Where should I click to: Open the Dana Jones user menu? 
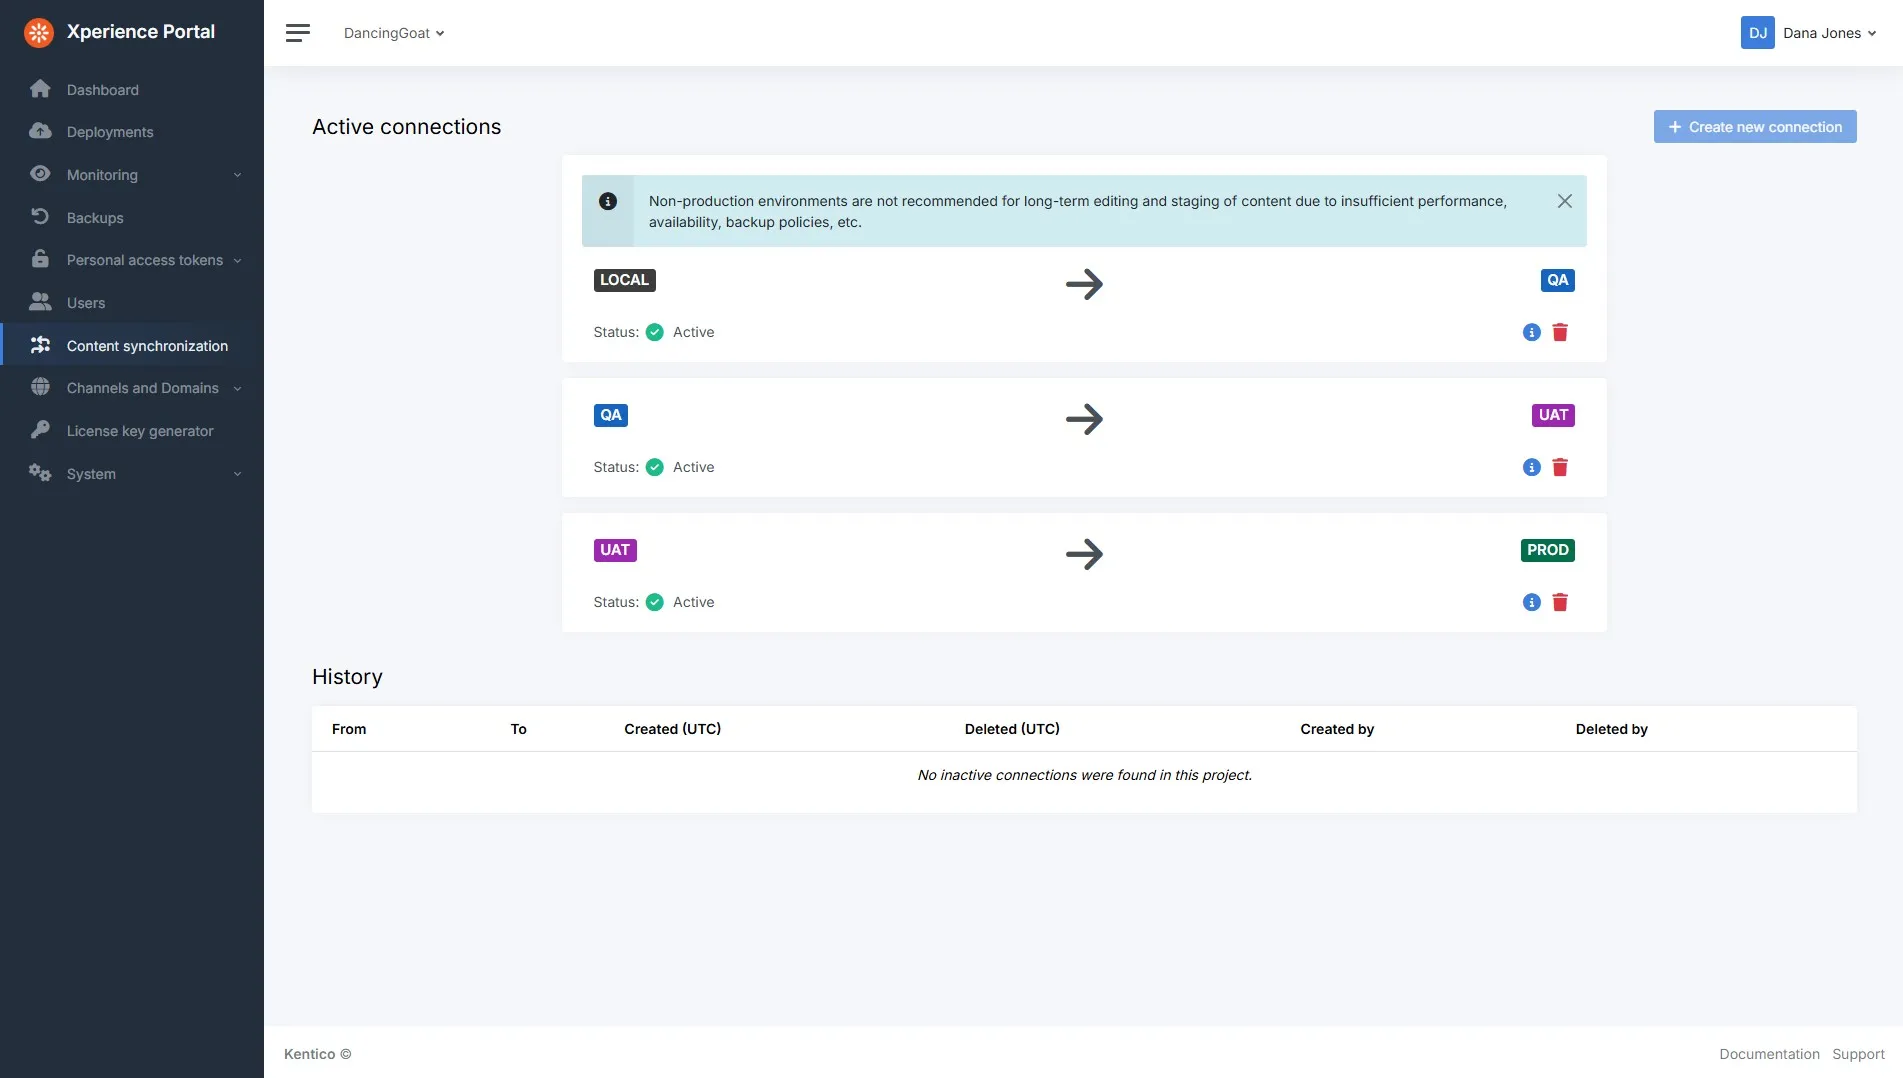pyautogui.click(x=1809, y=33)
